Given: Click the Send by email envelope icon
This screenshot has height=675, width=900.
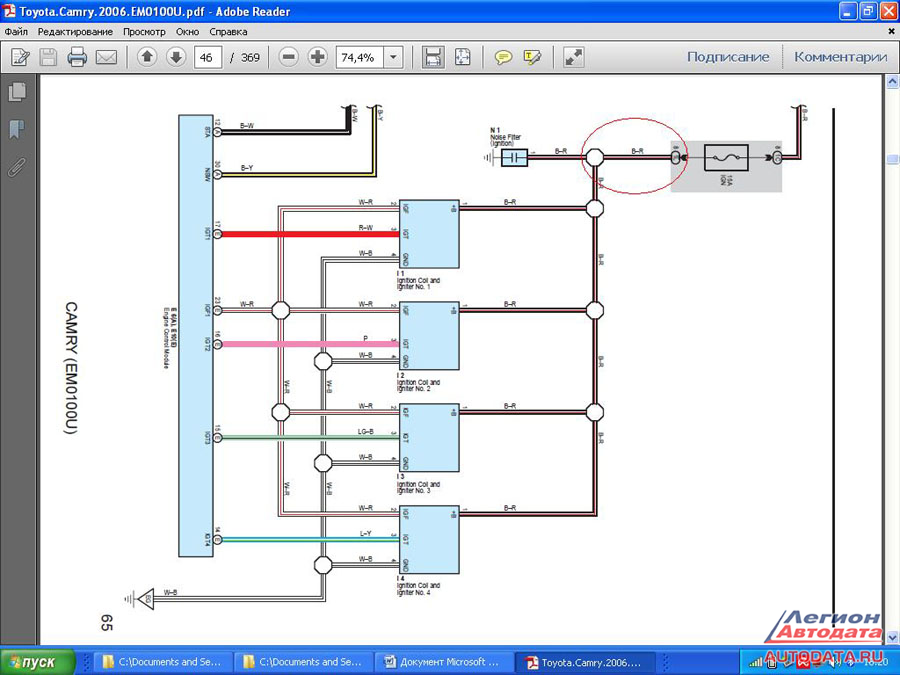Looking at the screenshot, I should [x=106, y=57].
